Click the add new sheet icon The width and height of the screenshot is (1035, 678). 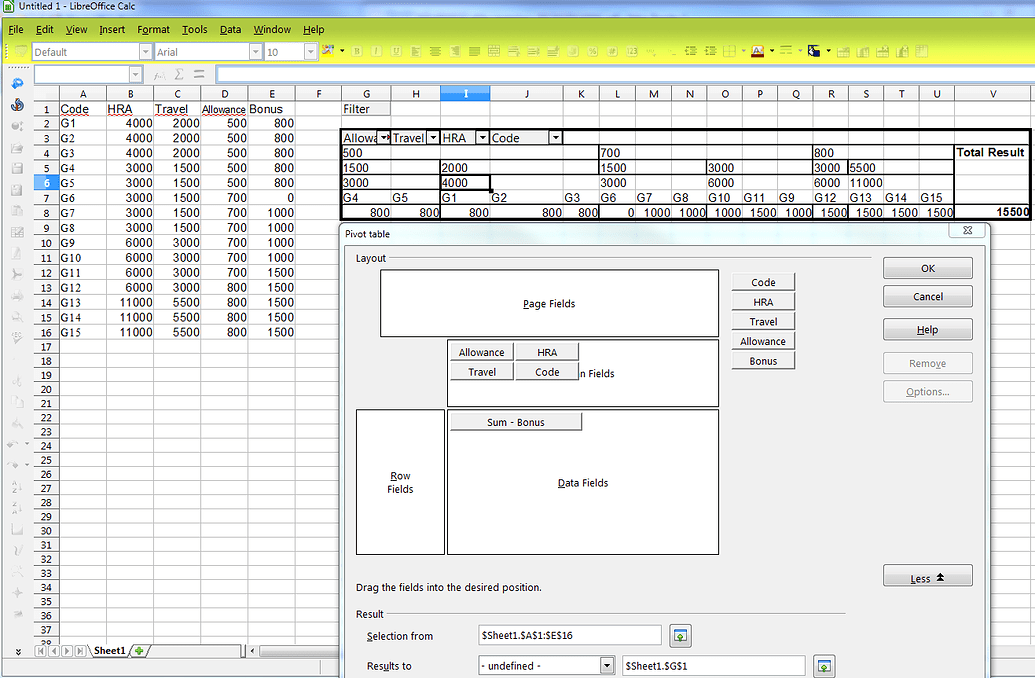point(139,651)
